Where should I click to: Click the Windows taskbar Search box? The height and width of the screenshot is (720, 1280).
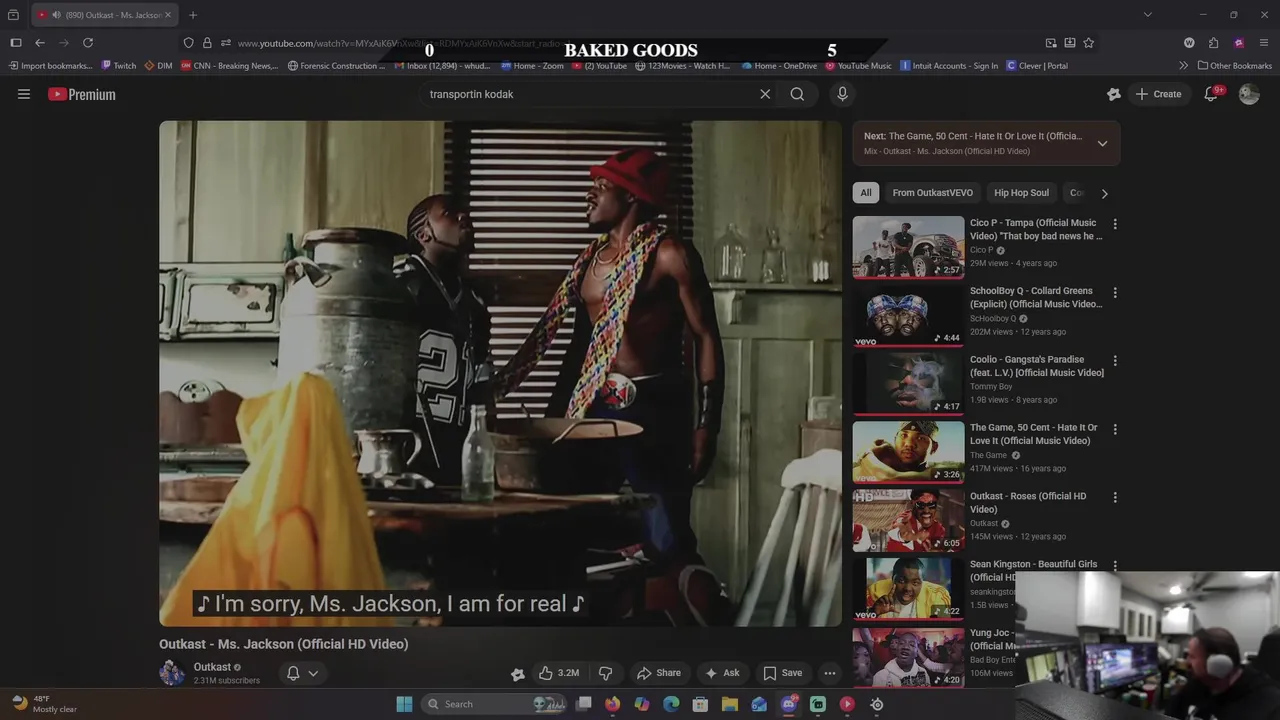494,704
